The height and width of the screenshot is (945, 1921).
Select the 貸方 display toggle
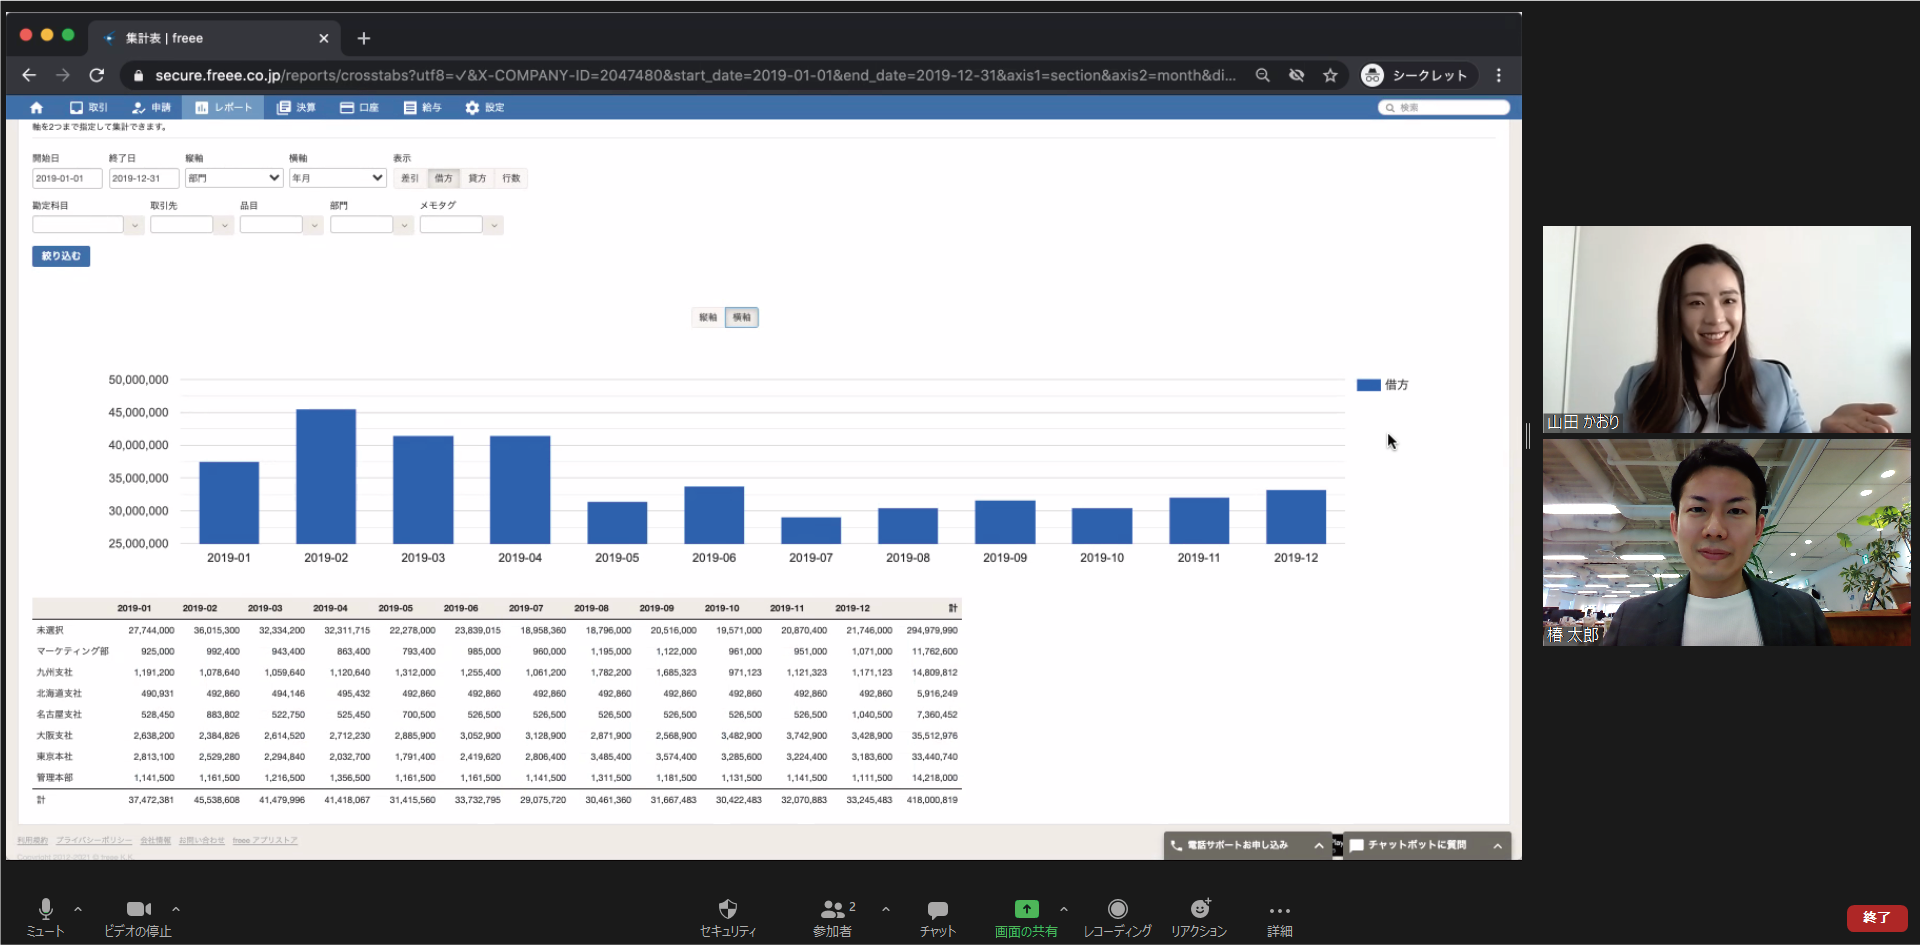(477, 179)
